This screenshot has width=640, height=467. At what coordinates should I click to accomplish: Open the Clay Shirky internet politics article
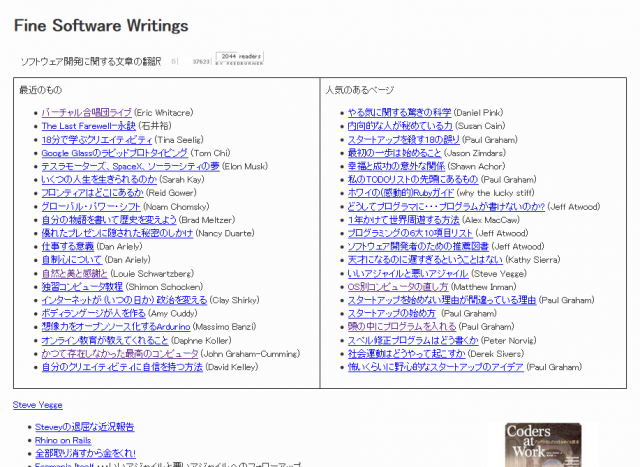(x=124, y=300)
